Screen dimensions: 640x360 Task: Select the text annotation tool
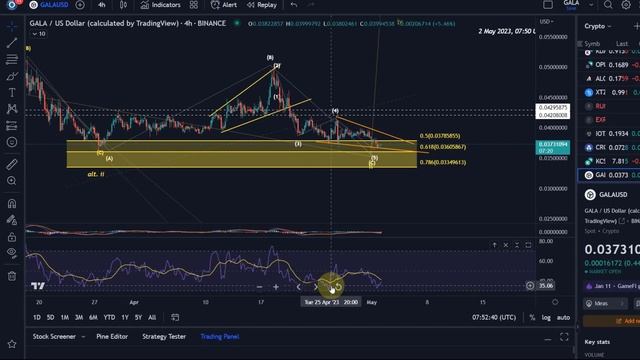pyautogui.click(x=12, y=93)
